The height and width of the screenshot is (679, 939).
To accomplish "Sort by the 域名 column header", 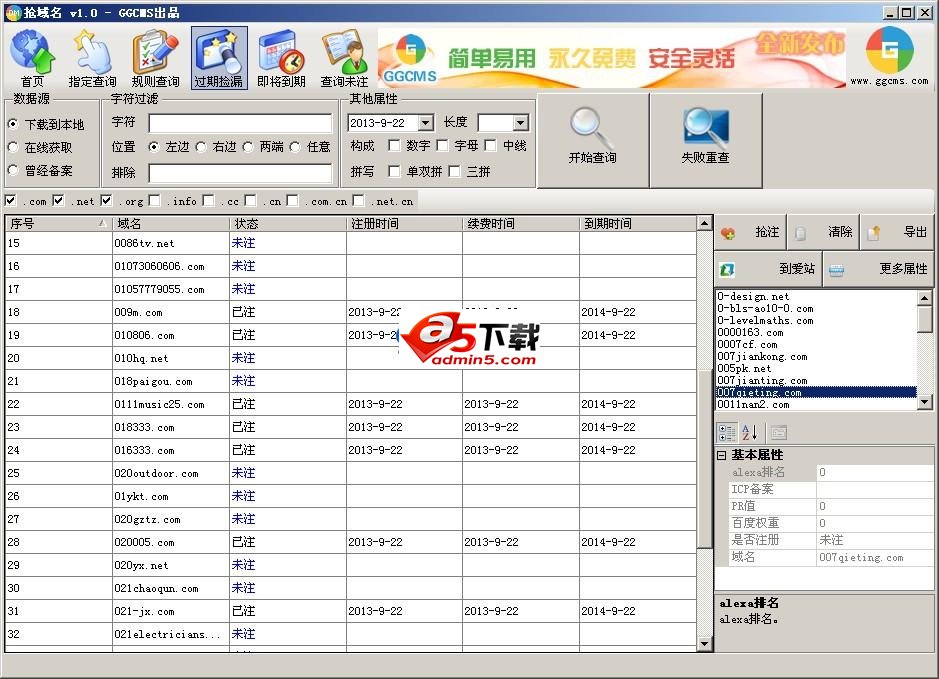I will 171,224.
